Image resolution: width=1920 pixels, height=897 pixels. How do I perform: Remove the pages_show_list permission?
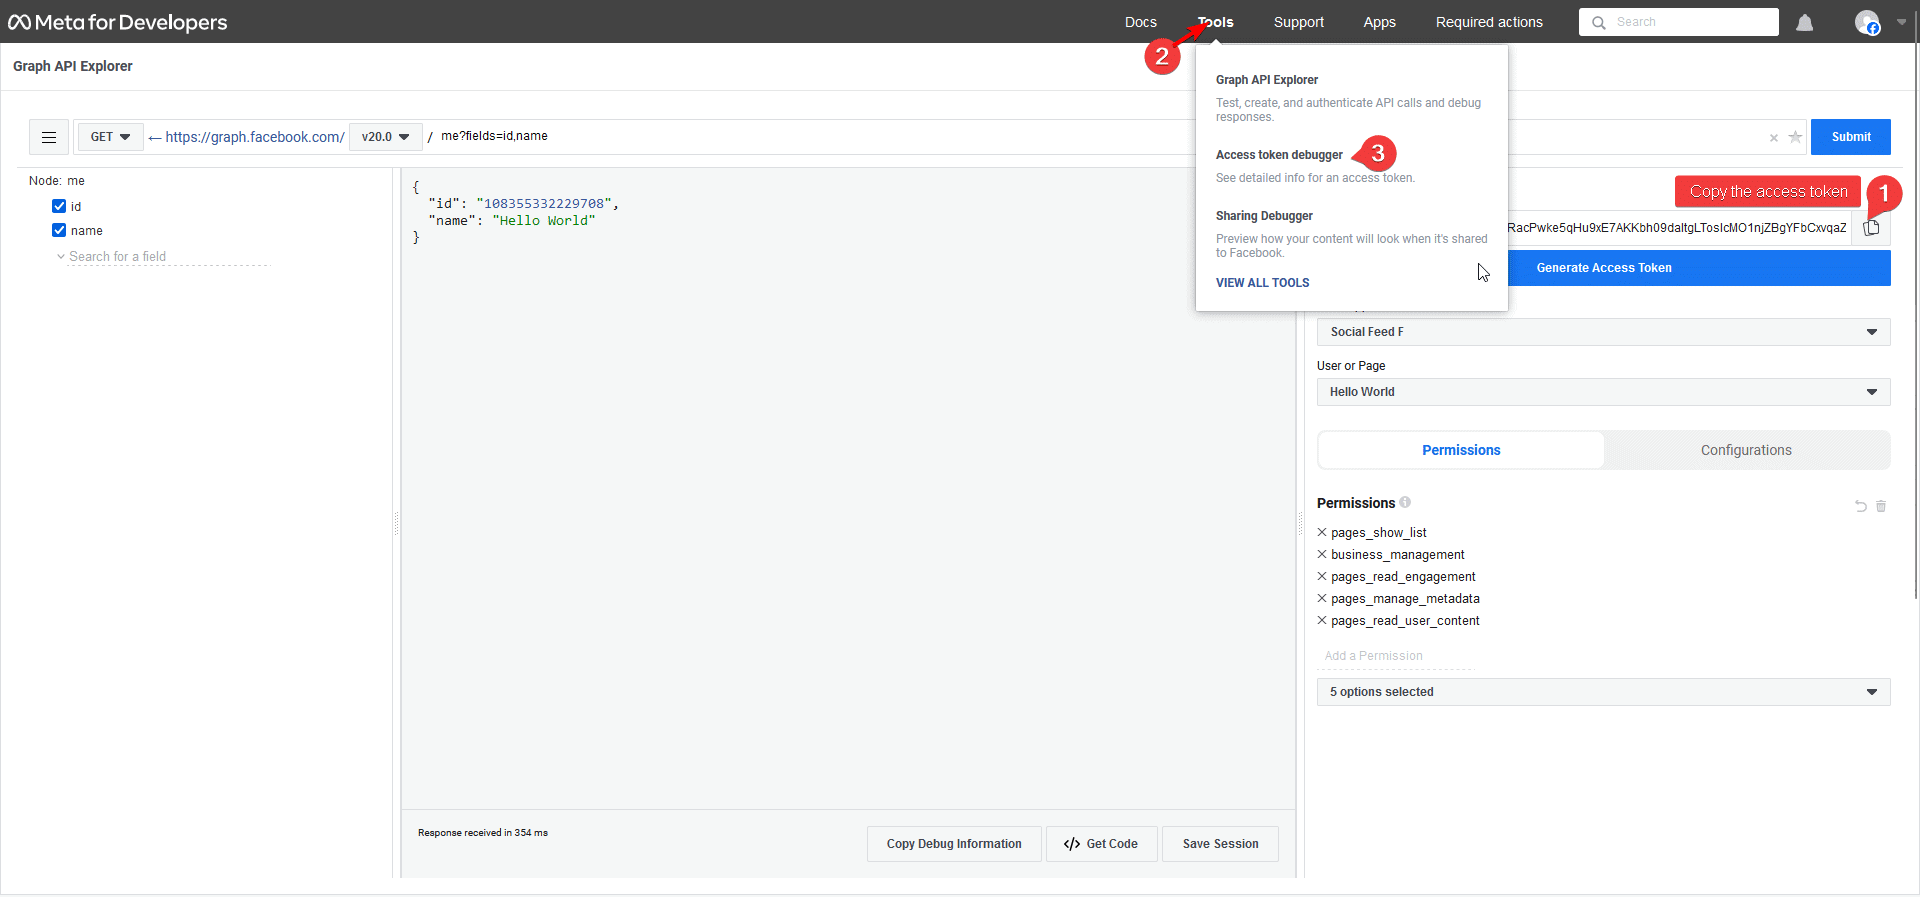pyautogui.click(x=1322, y=533)
